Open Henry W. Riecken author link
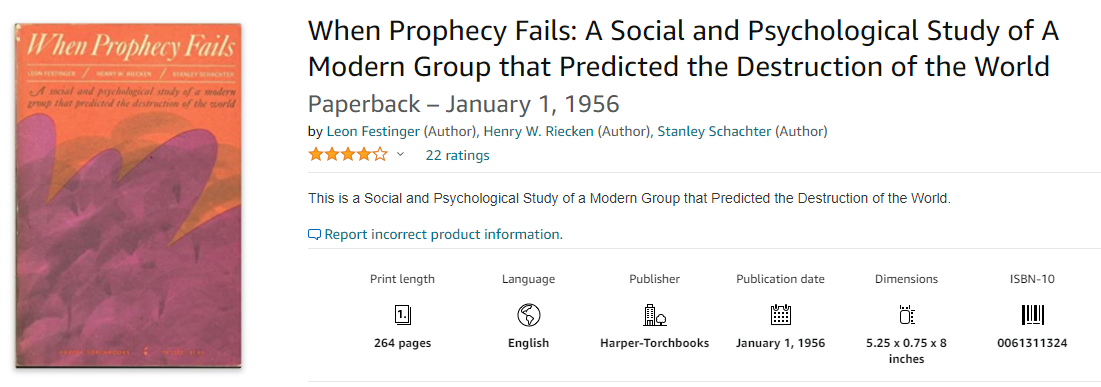The image size is (1101, 387). pyautogui.click(x=539, y=131)
